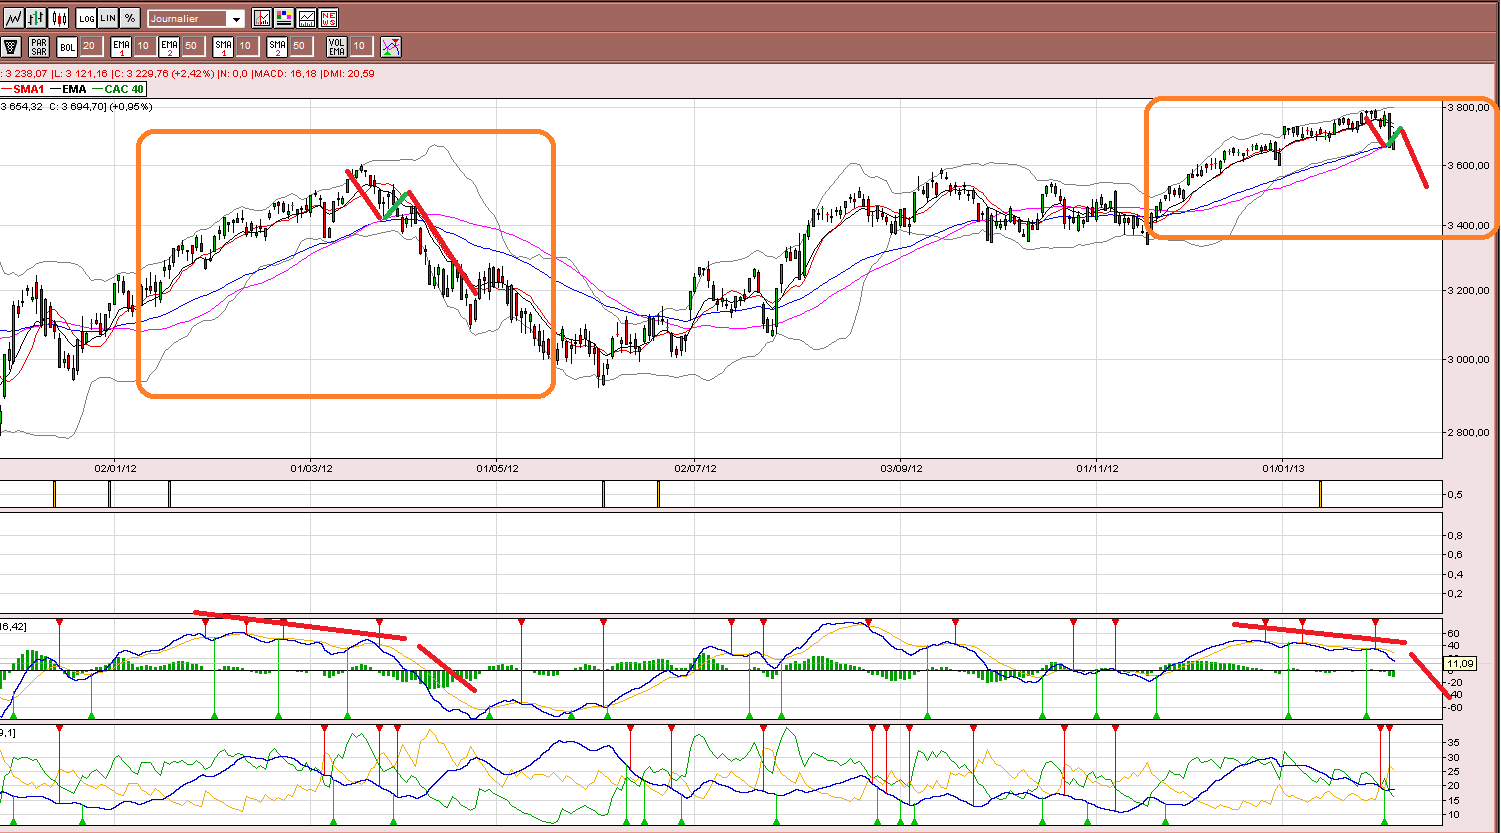
Task: Click the 01/03/12 date axis label
Action: 312,467
